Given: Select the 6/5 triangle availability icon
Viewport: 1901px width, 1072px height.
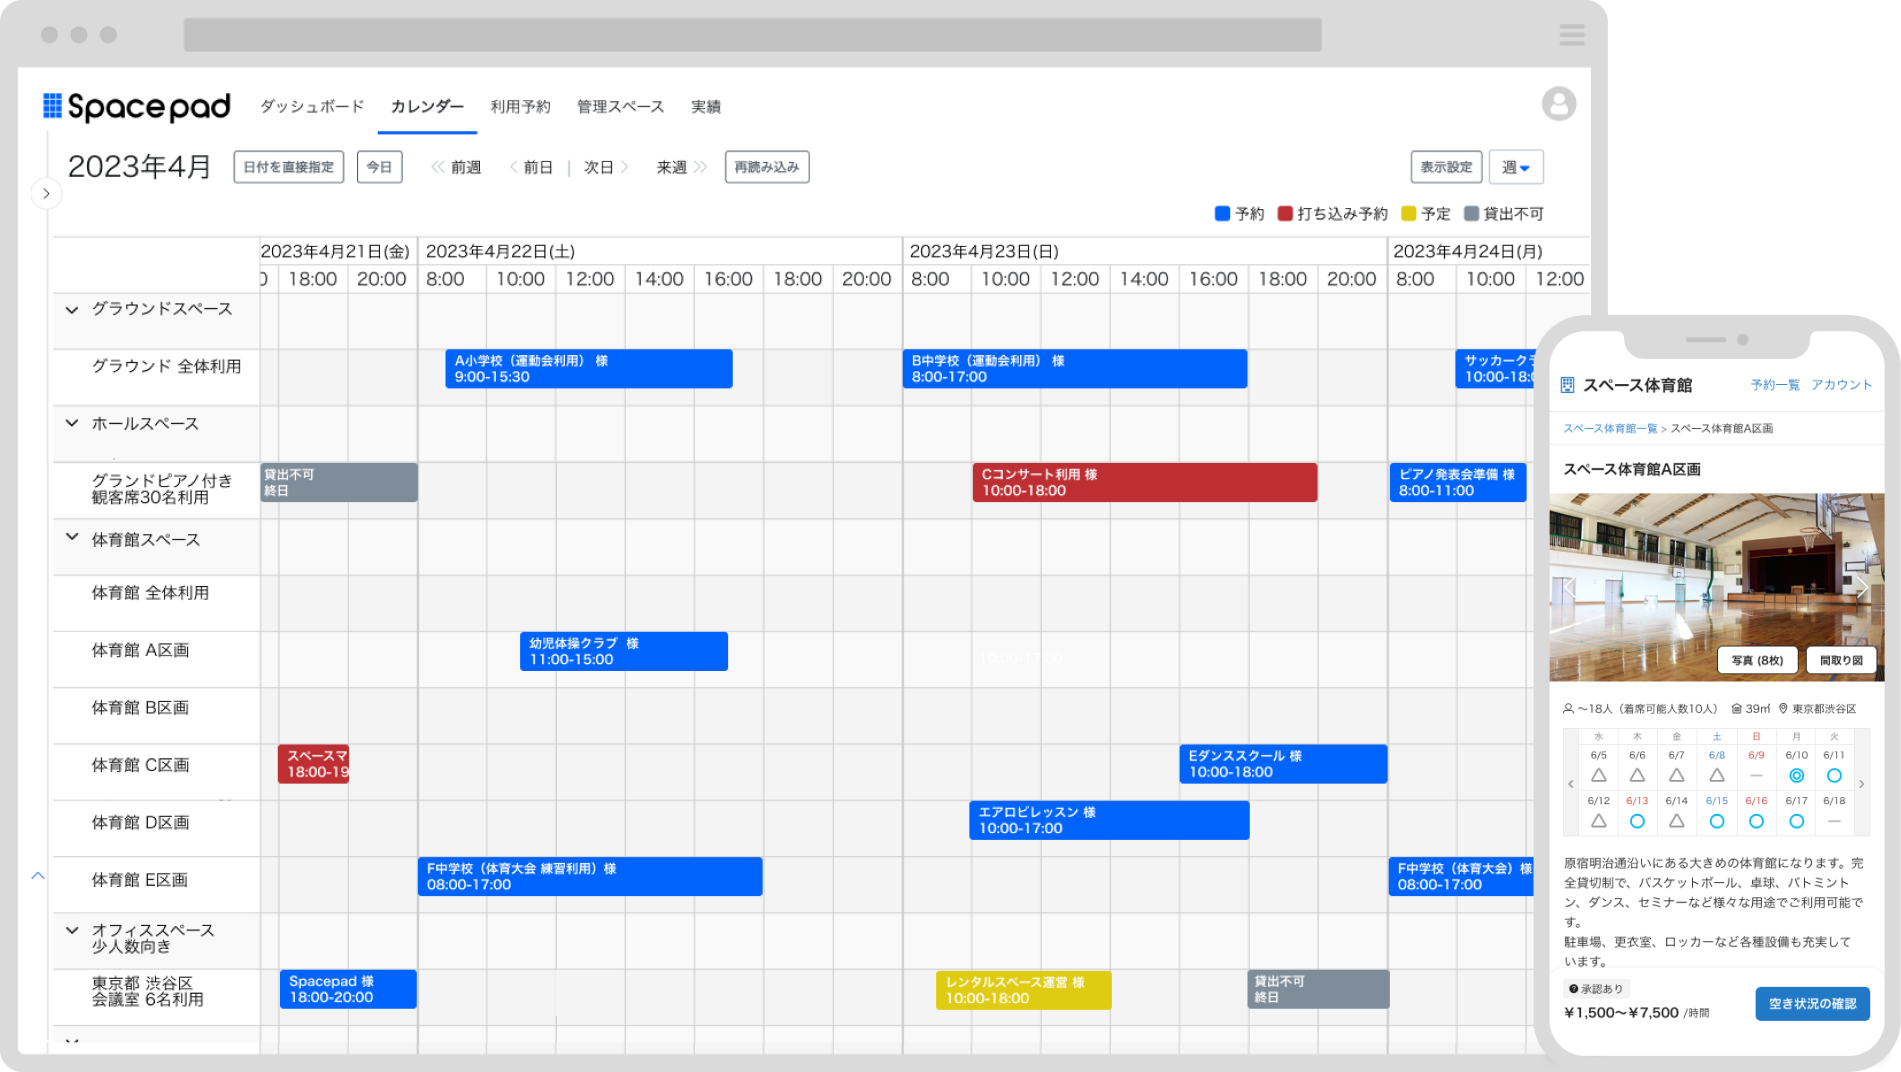Looking at the screenshot, I should click(1599, 775).
